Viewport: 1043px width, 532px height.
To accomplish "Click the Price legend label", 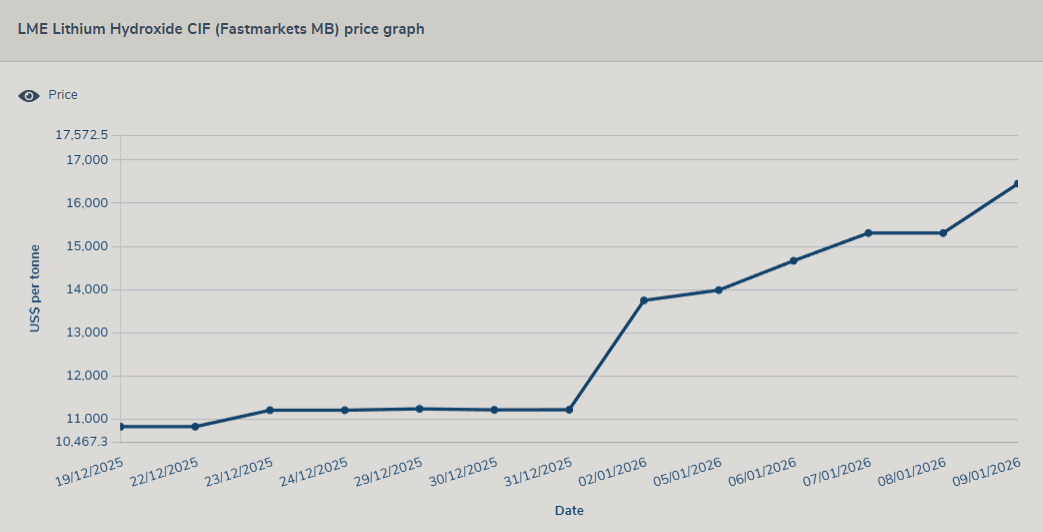I will pos(63,95).
